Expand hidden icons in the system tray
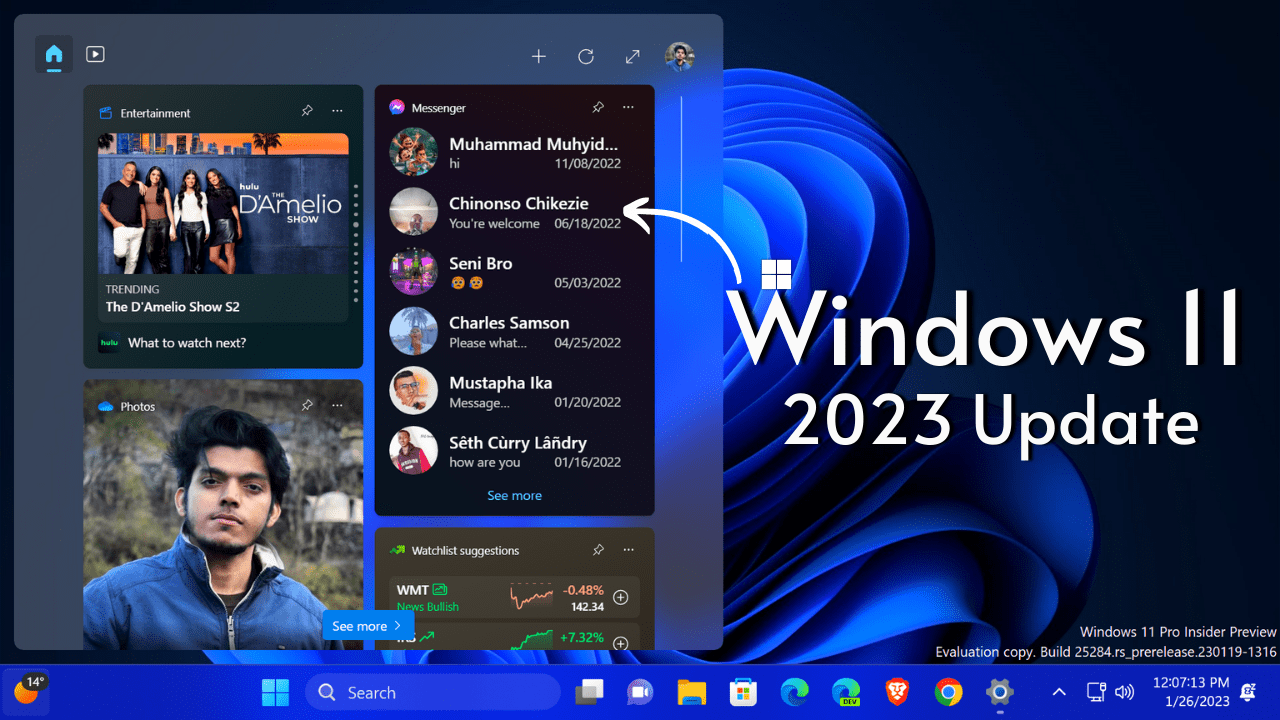Image resolution: width=1280 pixels, height=720 pixels. pos(1058,691)
